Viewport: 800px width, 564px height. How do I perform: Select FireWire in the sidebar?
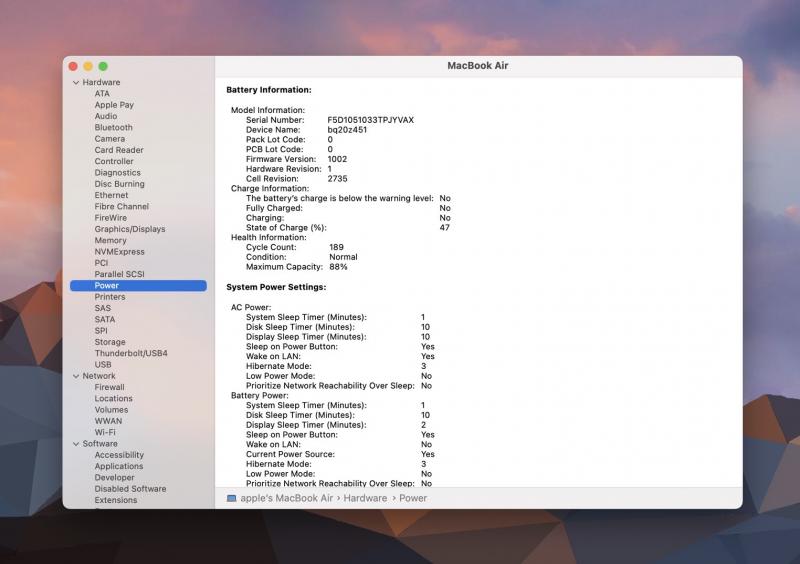coord(111,217)
